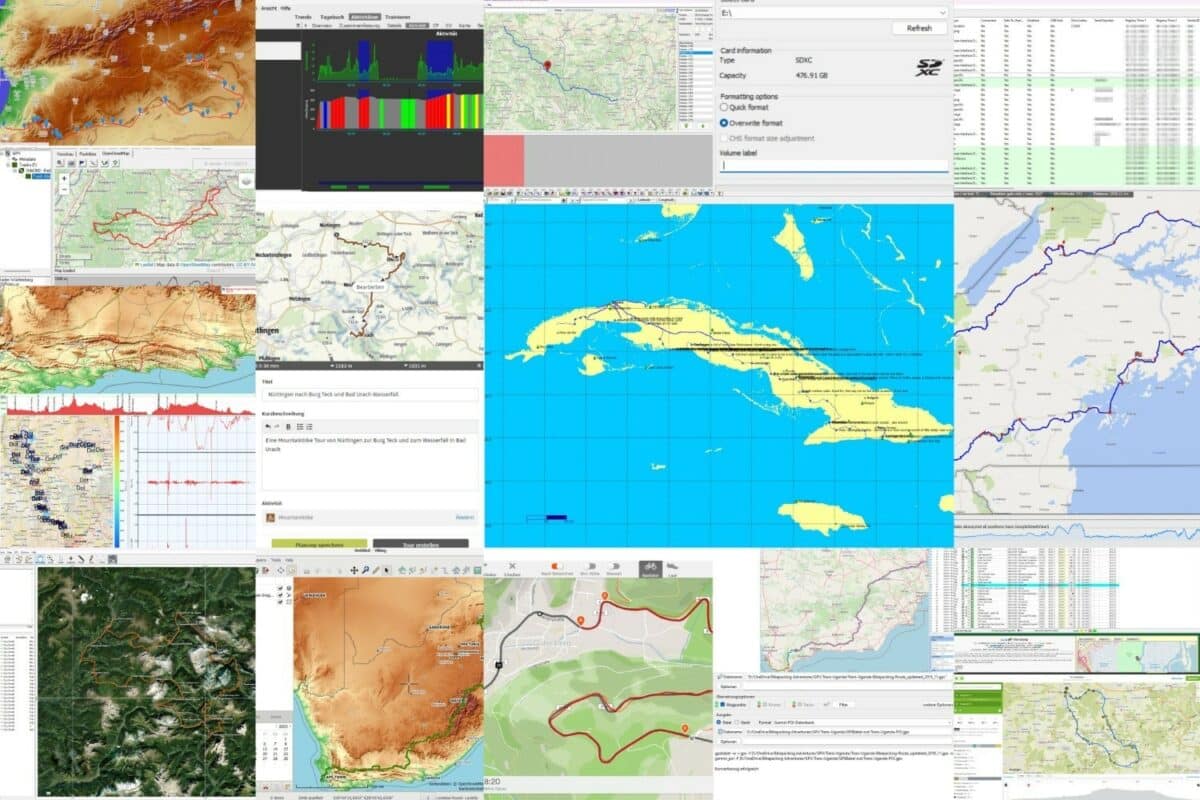Select the motorbike mode icon in route toolbar
This screenshot has width=1200, height=800.
(615, 566)
